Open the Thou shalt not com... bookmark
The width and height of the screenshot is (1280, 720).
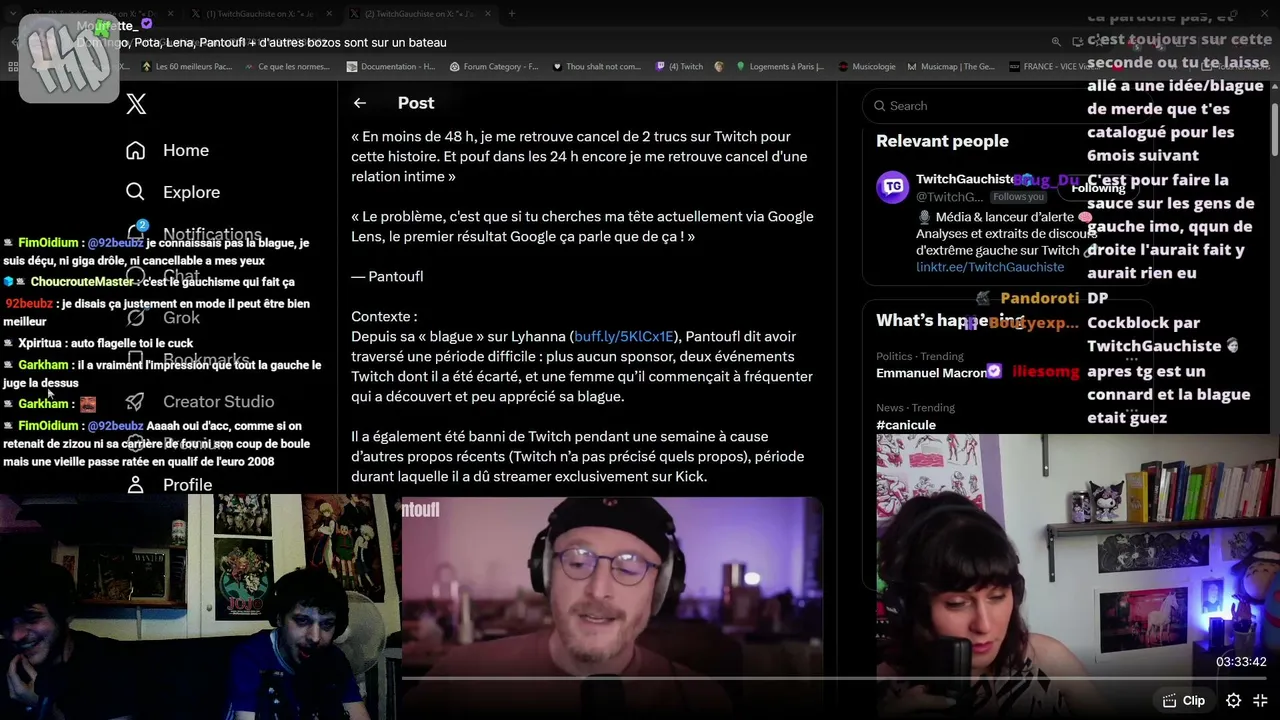[597, 66]
